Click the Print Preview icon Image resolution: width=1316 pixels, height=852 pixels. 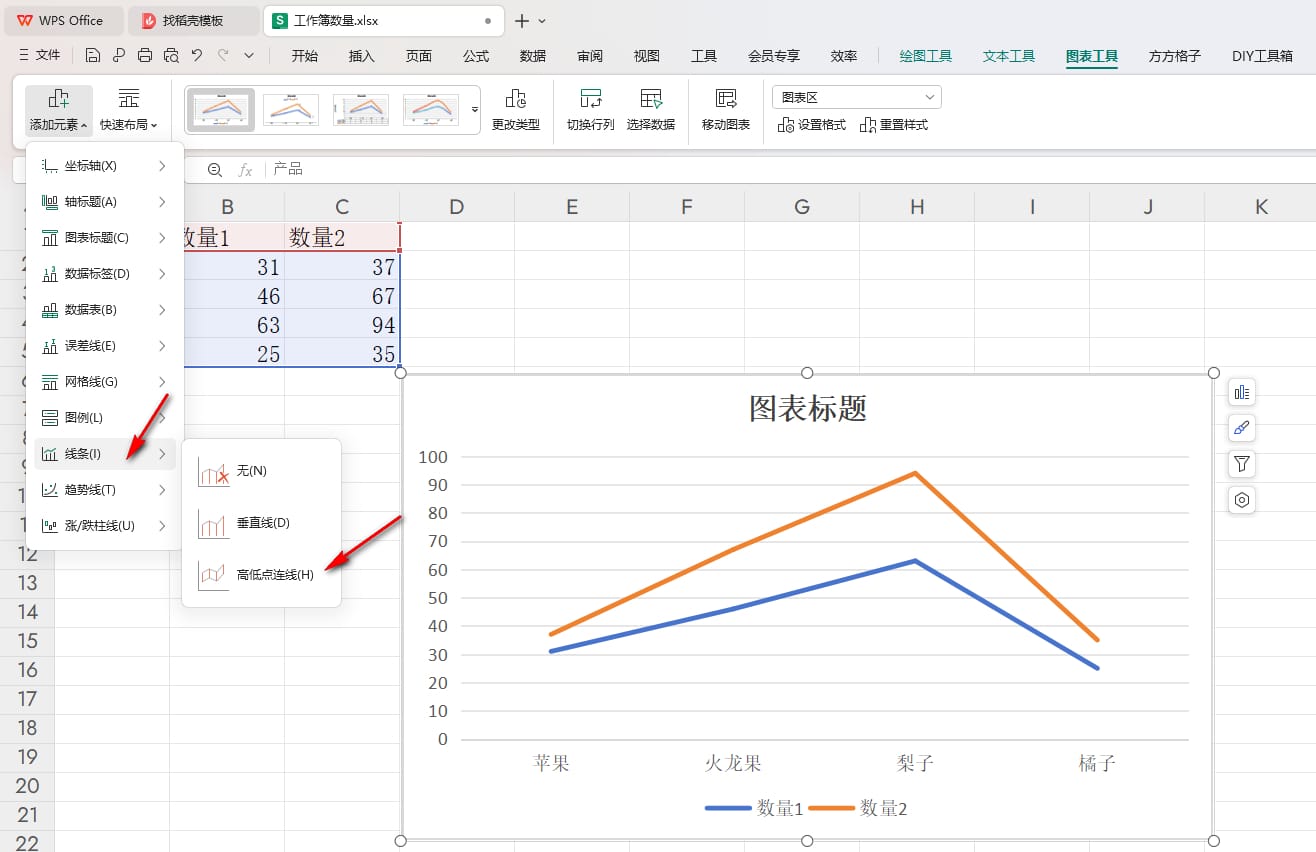(171, 56)
